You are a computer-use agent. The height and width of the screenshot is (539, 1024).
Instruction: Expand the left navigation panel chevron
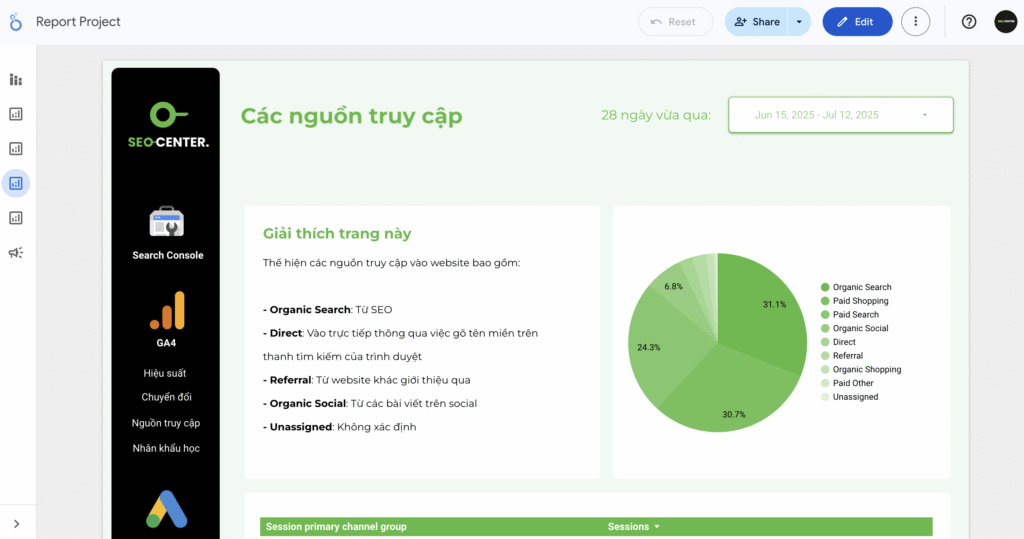pos(16,524)
